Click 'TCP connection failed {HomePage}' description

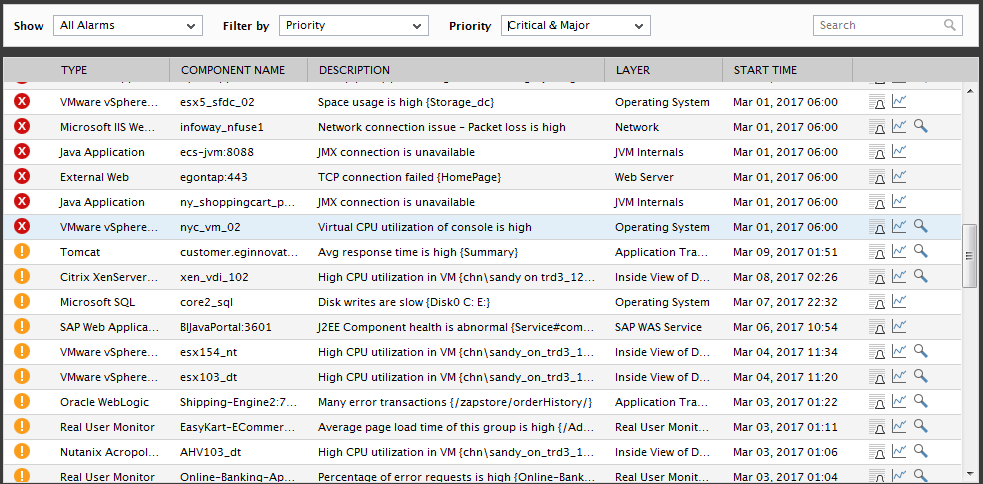pos(410,177)
